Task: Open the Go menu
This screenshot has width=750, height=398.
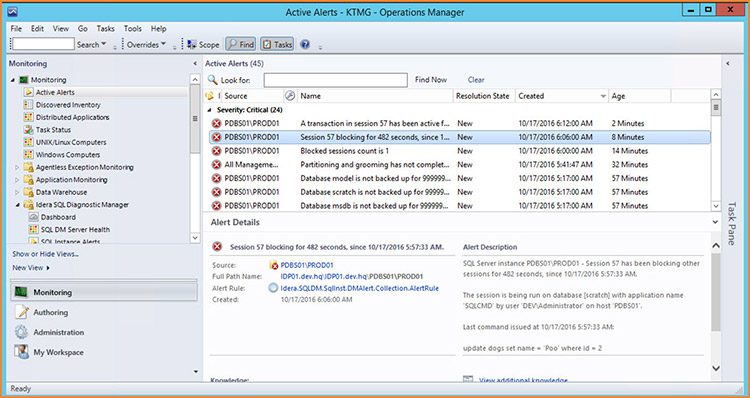Action: [83, 29]
